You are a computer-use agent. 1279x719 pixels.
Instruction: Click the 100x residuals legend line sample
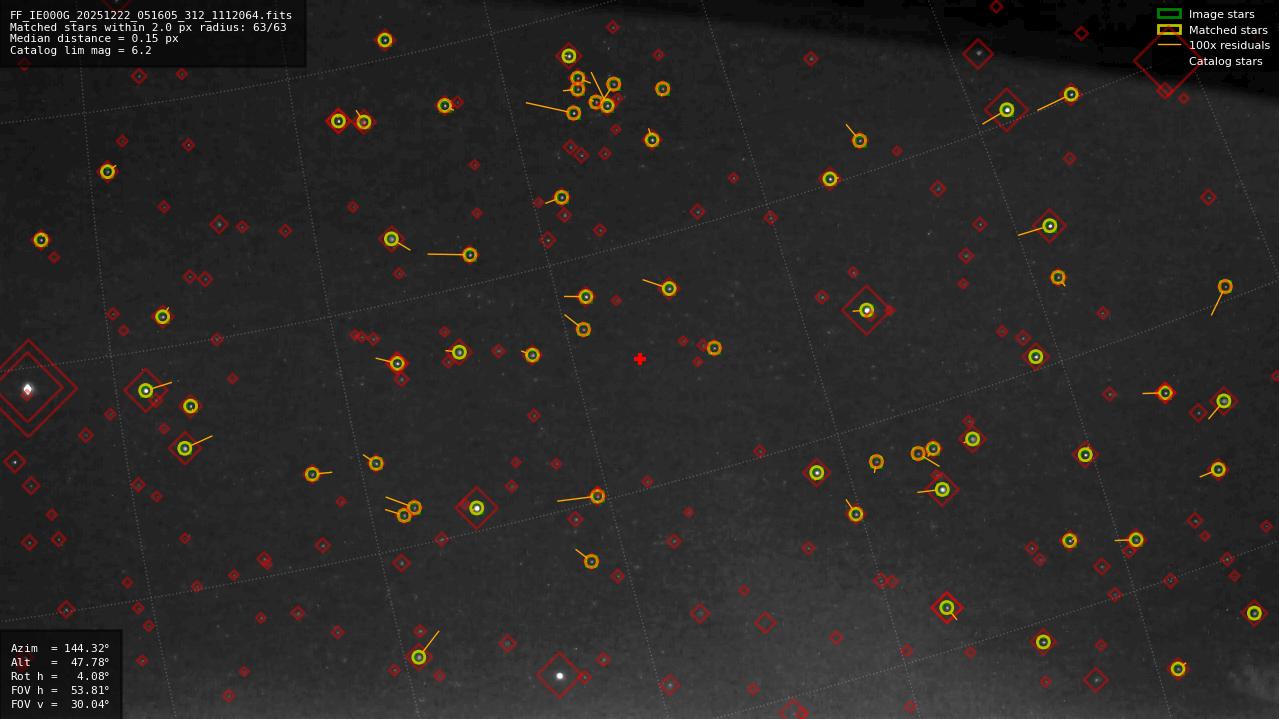1169,45
